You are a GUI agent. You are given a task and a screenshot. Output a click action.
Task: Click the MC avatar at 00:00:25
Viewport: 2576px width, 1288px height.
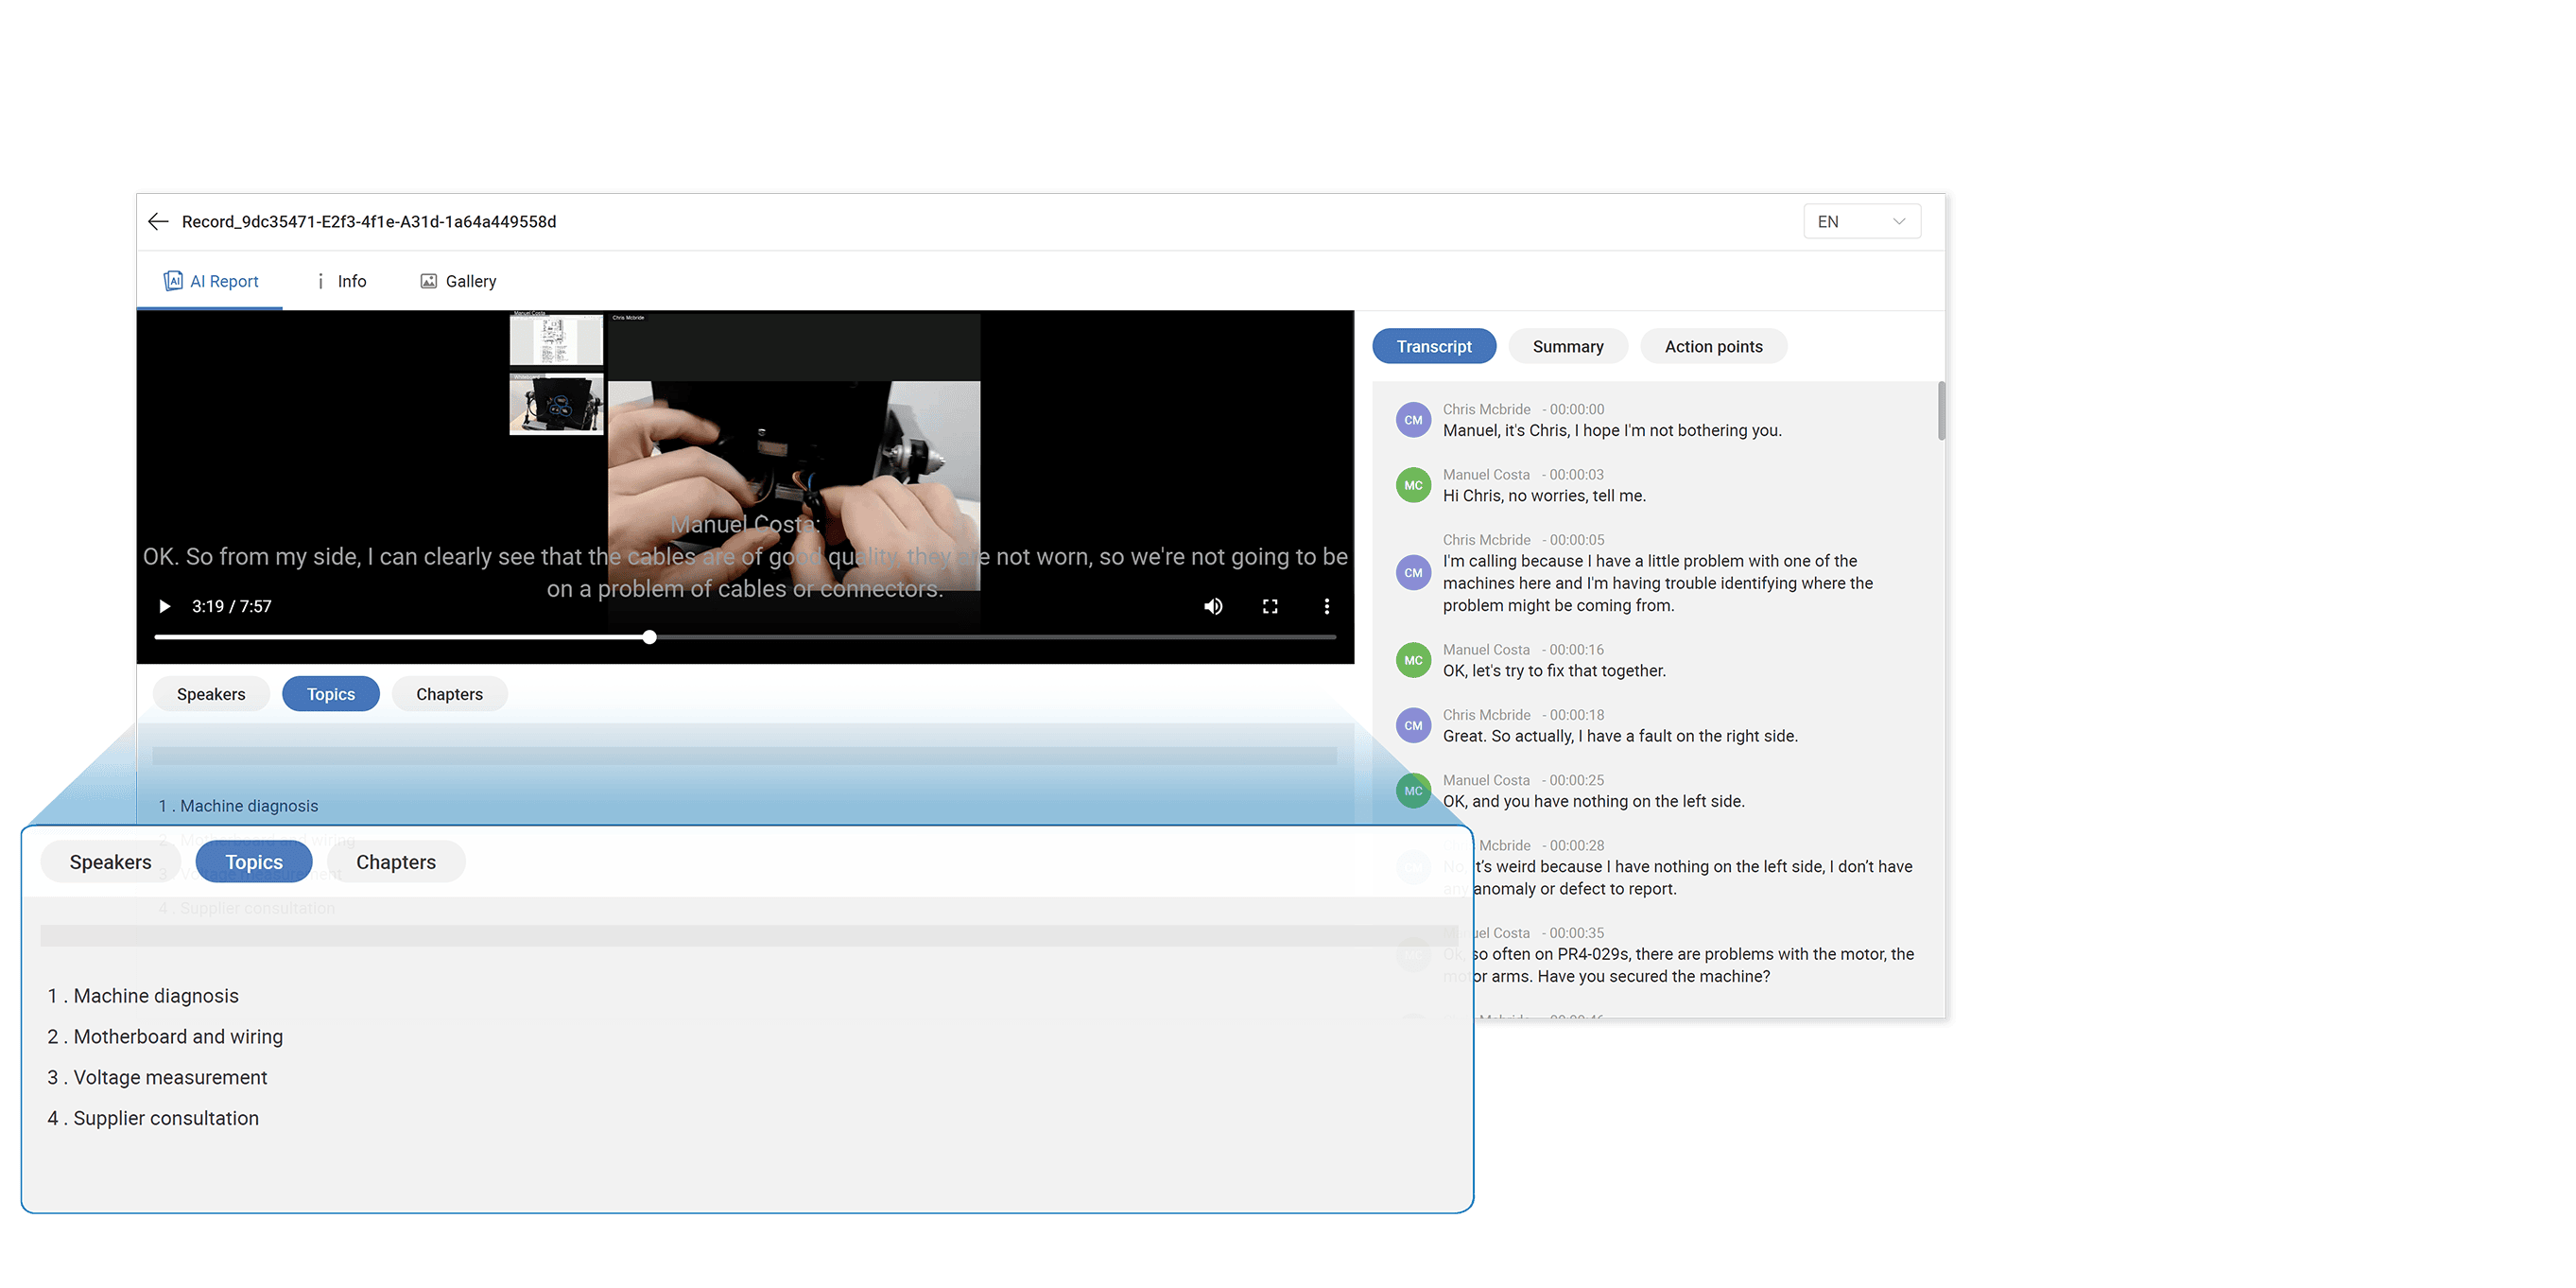click(1413, 790)
